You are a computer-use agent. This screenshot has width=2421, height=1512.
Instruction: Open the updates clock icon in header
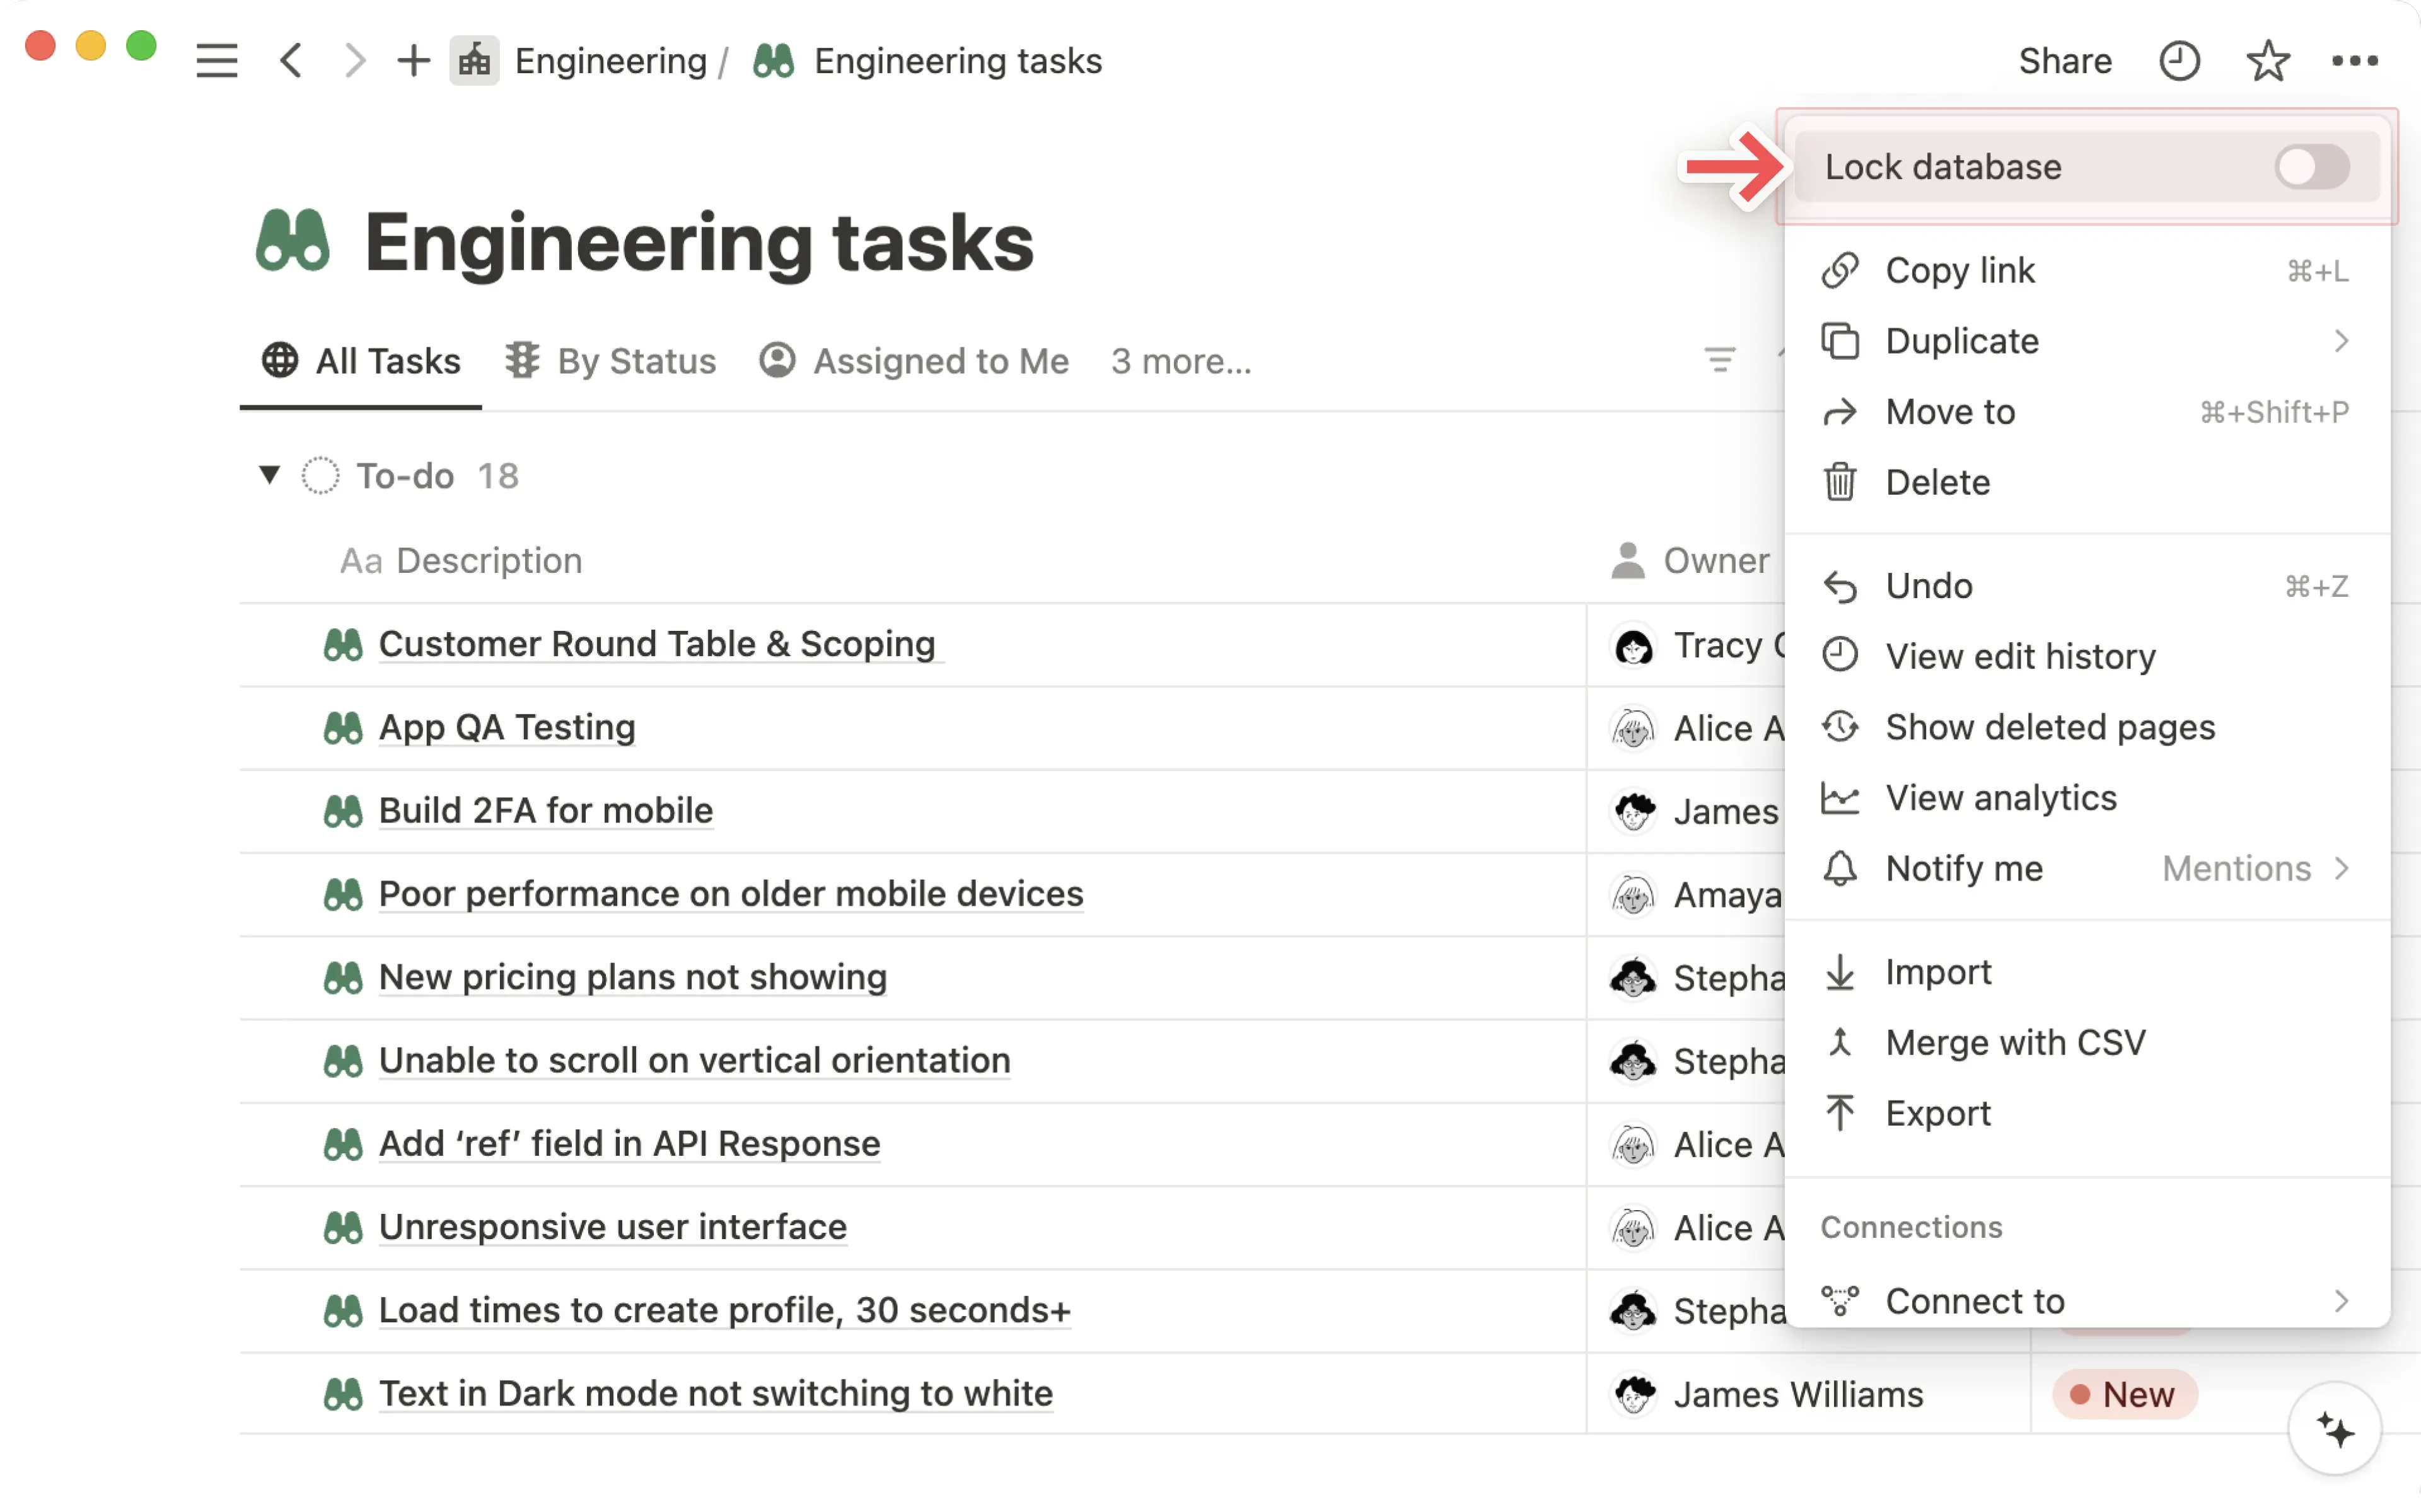tap(2179, 61)
